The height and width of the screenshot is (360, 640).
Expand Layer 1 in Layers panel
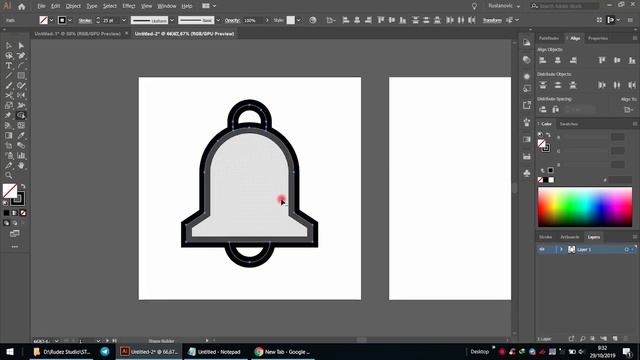561,249
